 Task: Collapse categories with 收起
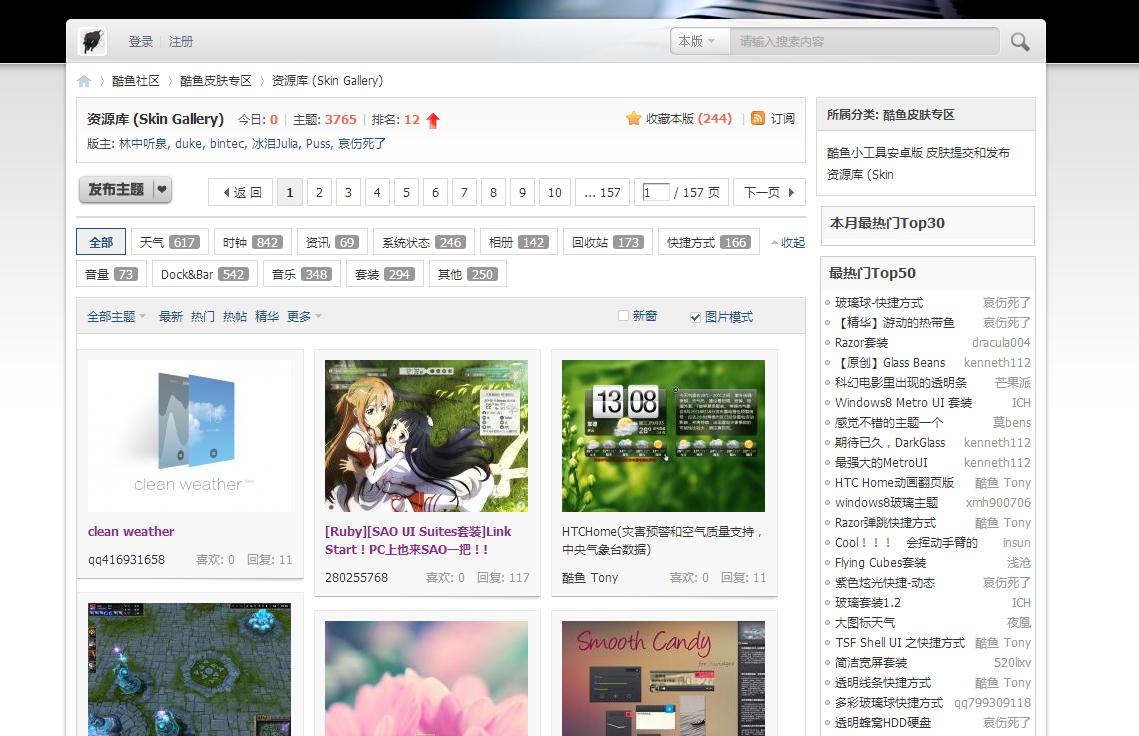click(788, 243)
